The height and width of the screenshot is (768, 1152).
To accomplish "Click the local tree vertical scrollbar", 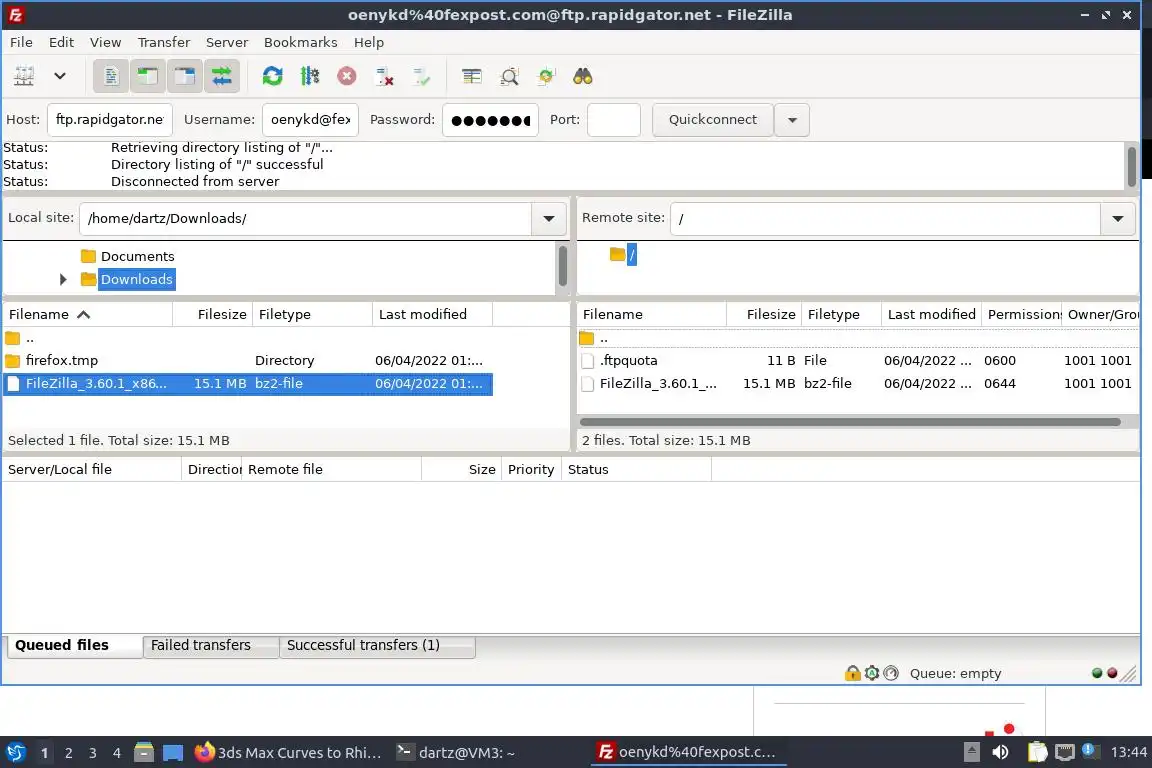I will (x=562, y=265).
